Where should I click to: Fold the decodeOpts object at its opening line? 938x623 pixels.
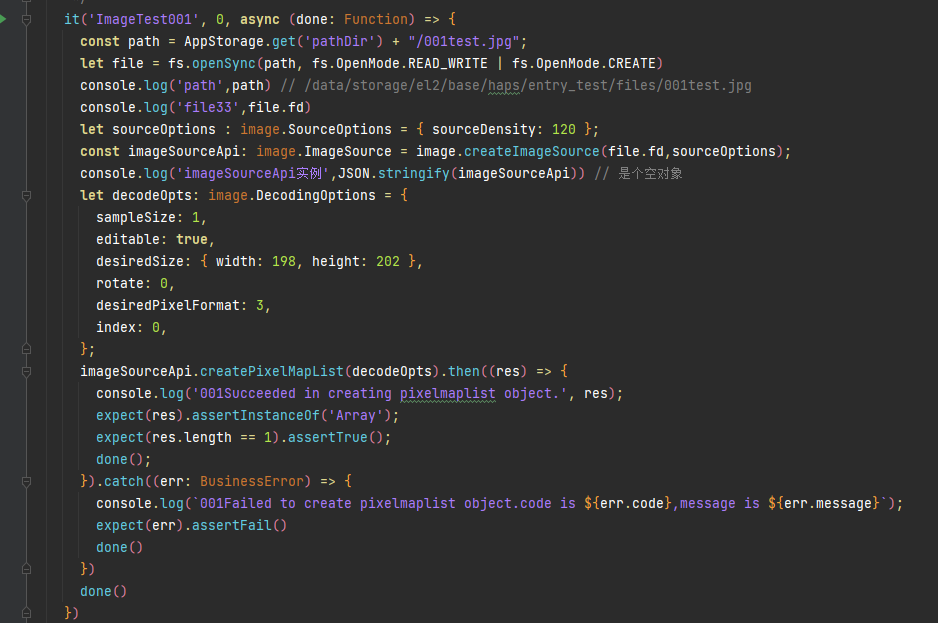point(26,196)
